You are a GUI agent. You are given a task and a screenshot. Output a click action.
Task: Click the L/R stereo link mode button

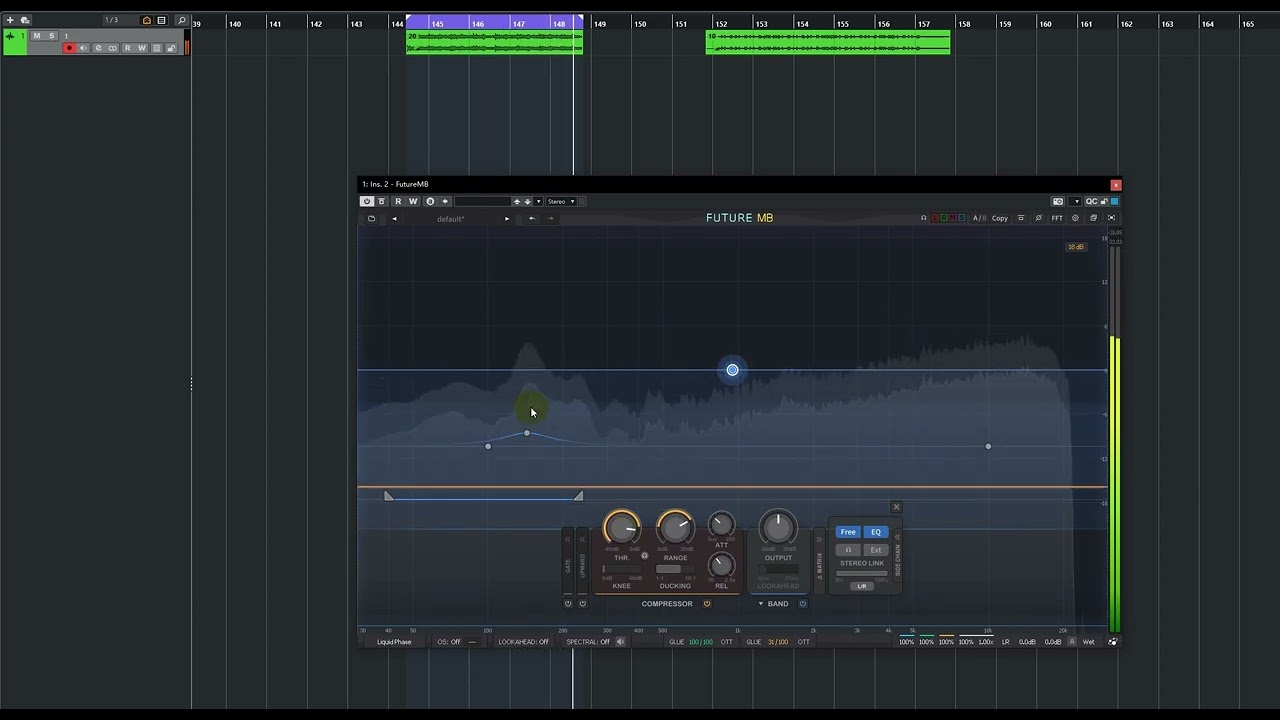[862, 586]
